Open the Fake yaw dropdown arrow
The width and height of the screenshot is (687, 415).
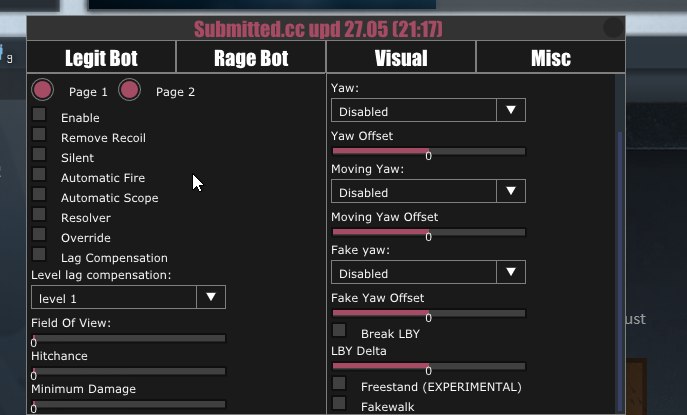pyautogui.click(x=511, y=272)
